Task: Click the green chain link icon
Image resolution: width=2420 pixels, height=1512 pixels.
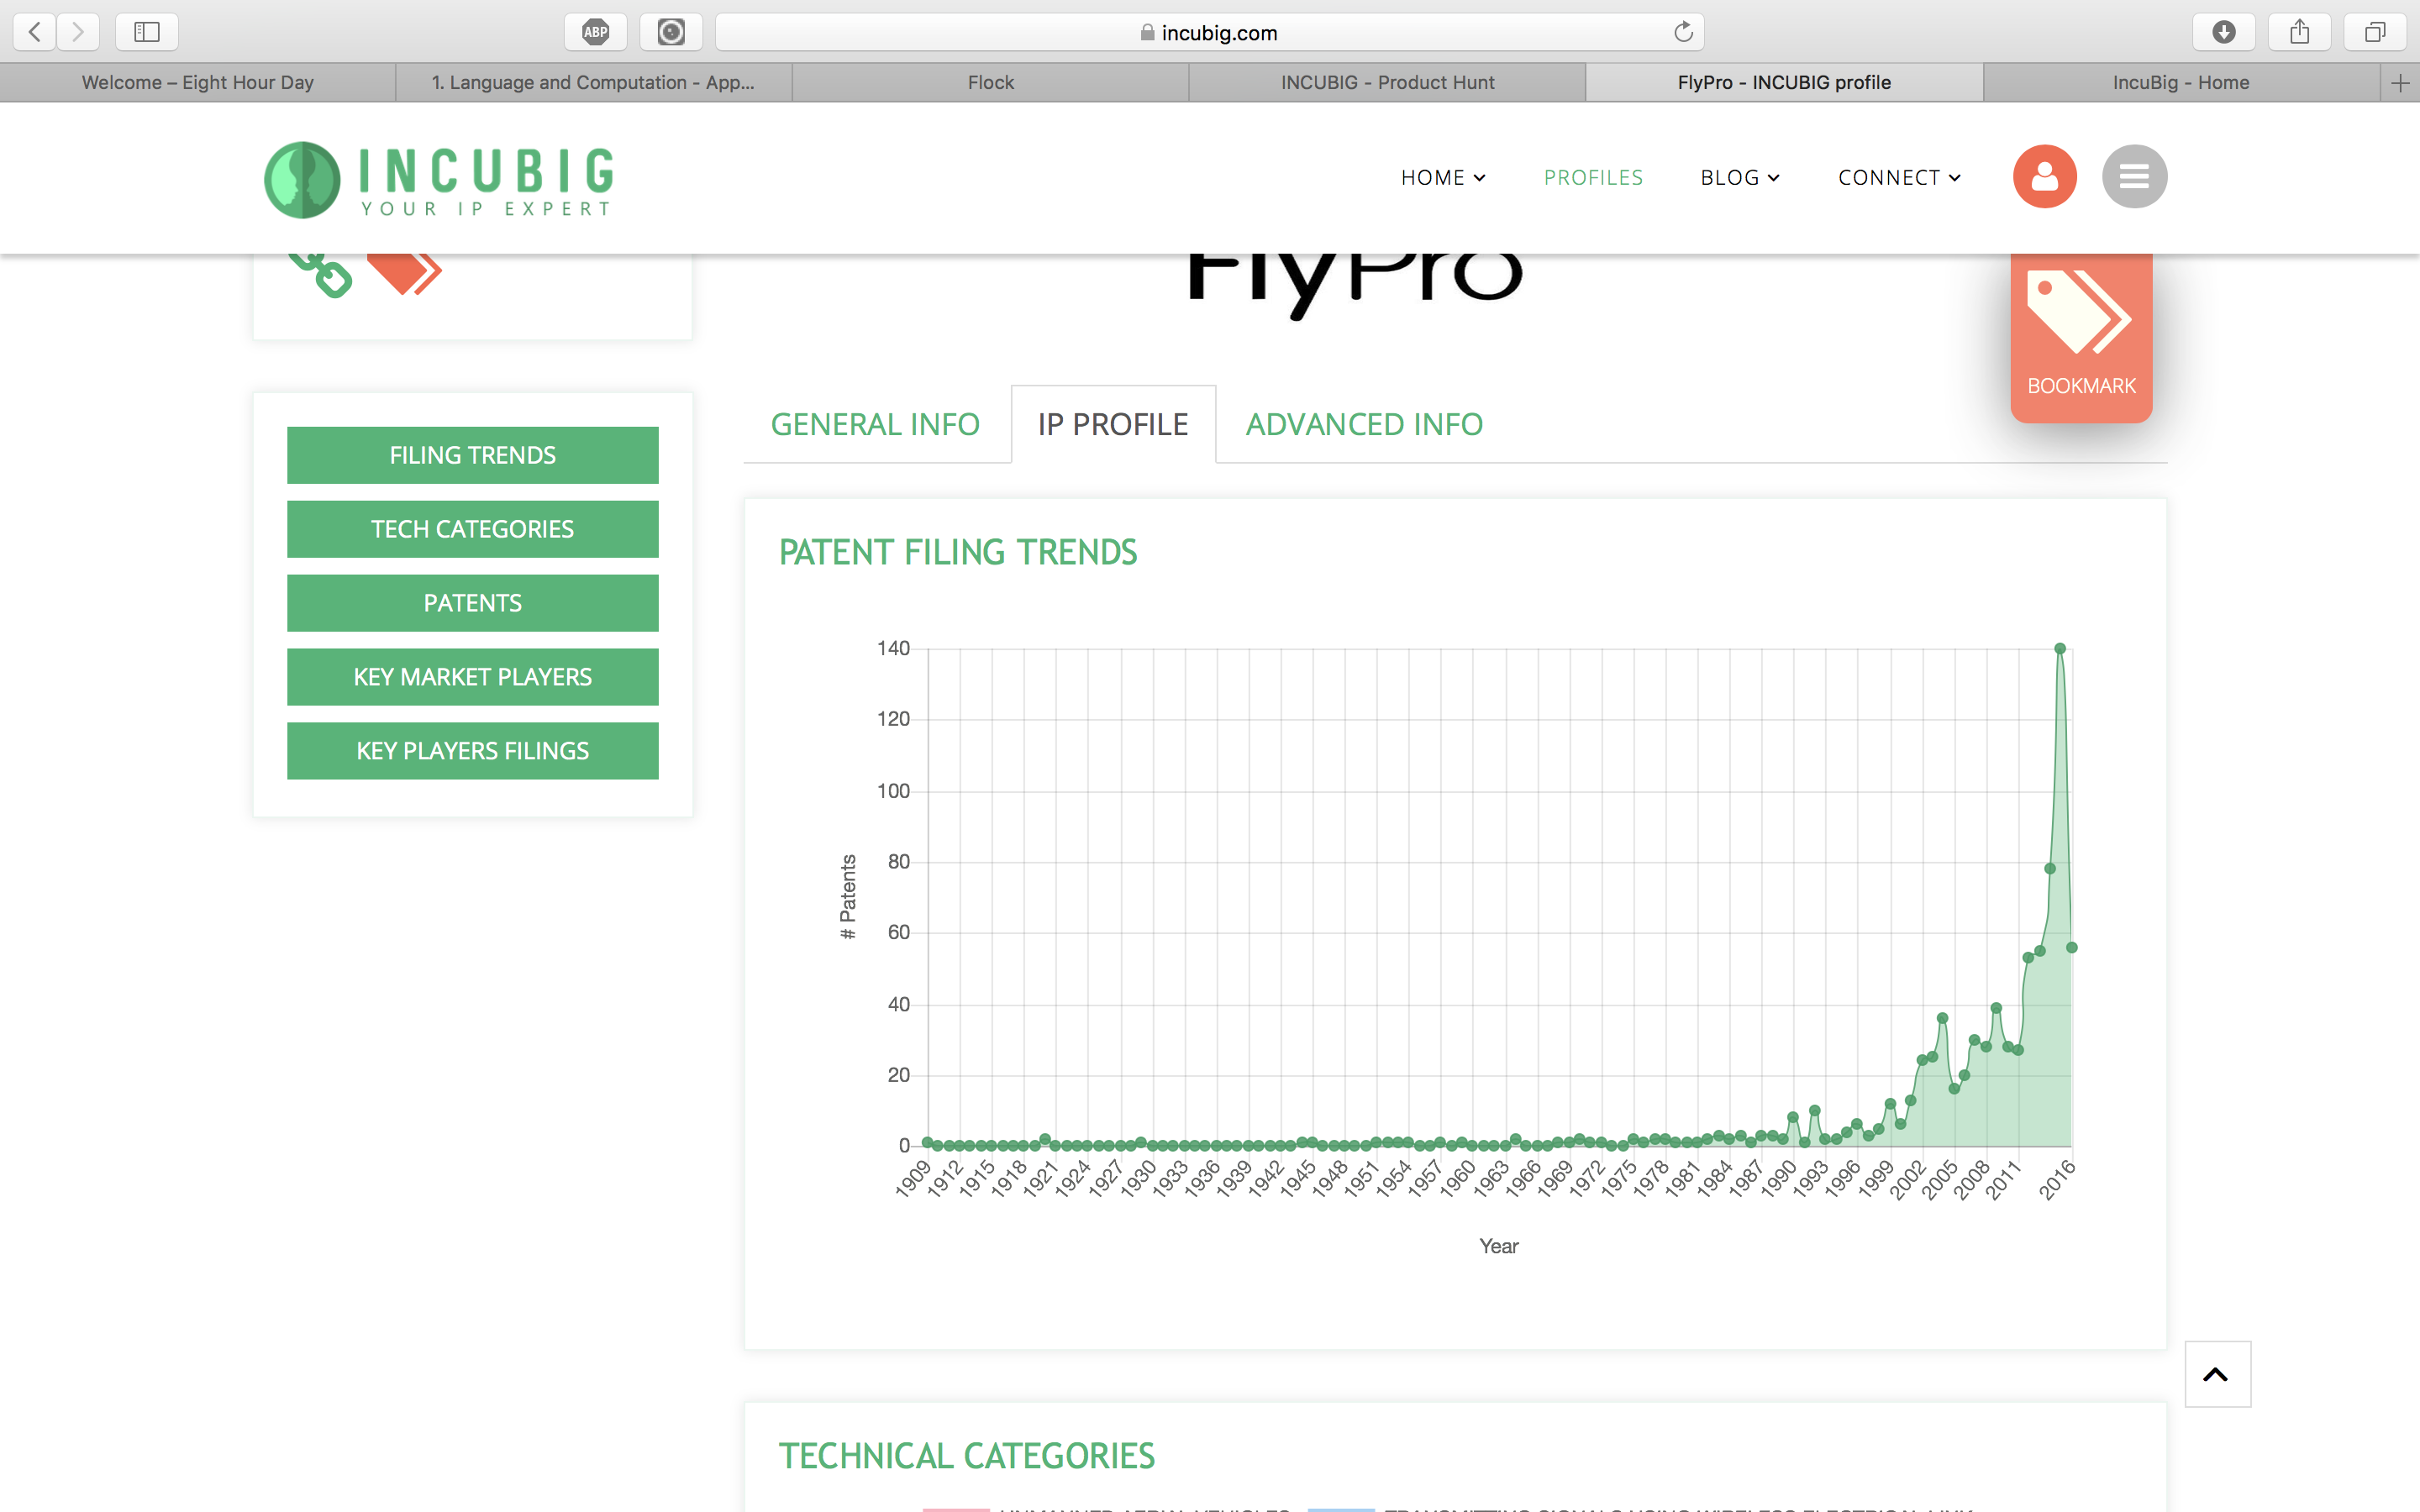Action: [x=322, y=274]
